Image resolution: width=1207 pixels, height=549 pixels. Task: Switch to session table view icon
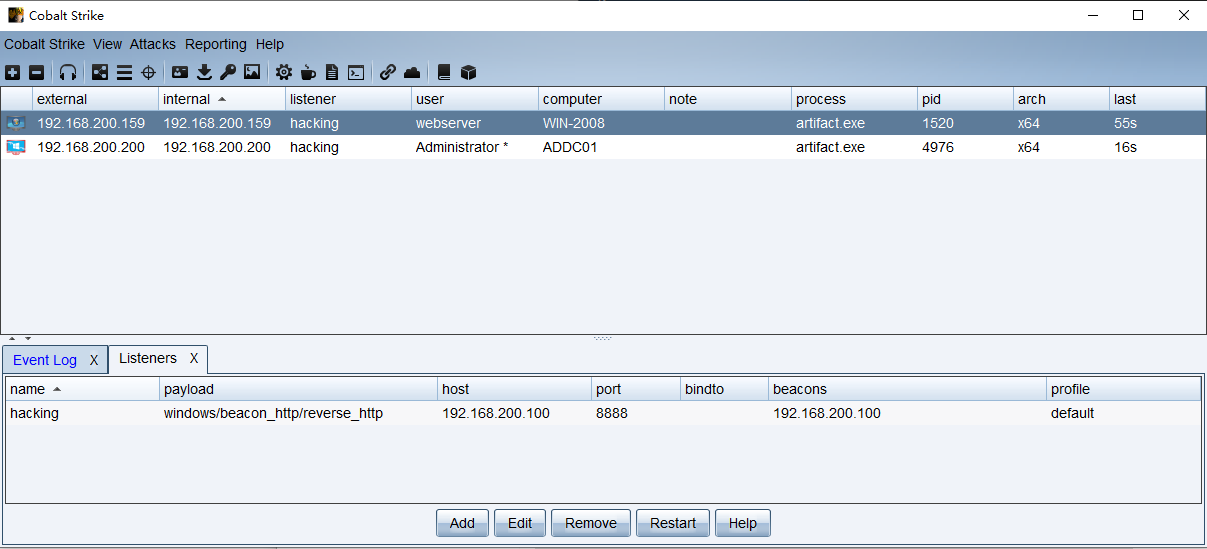point(124,72)
